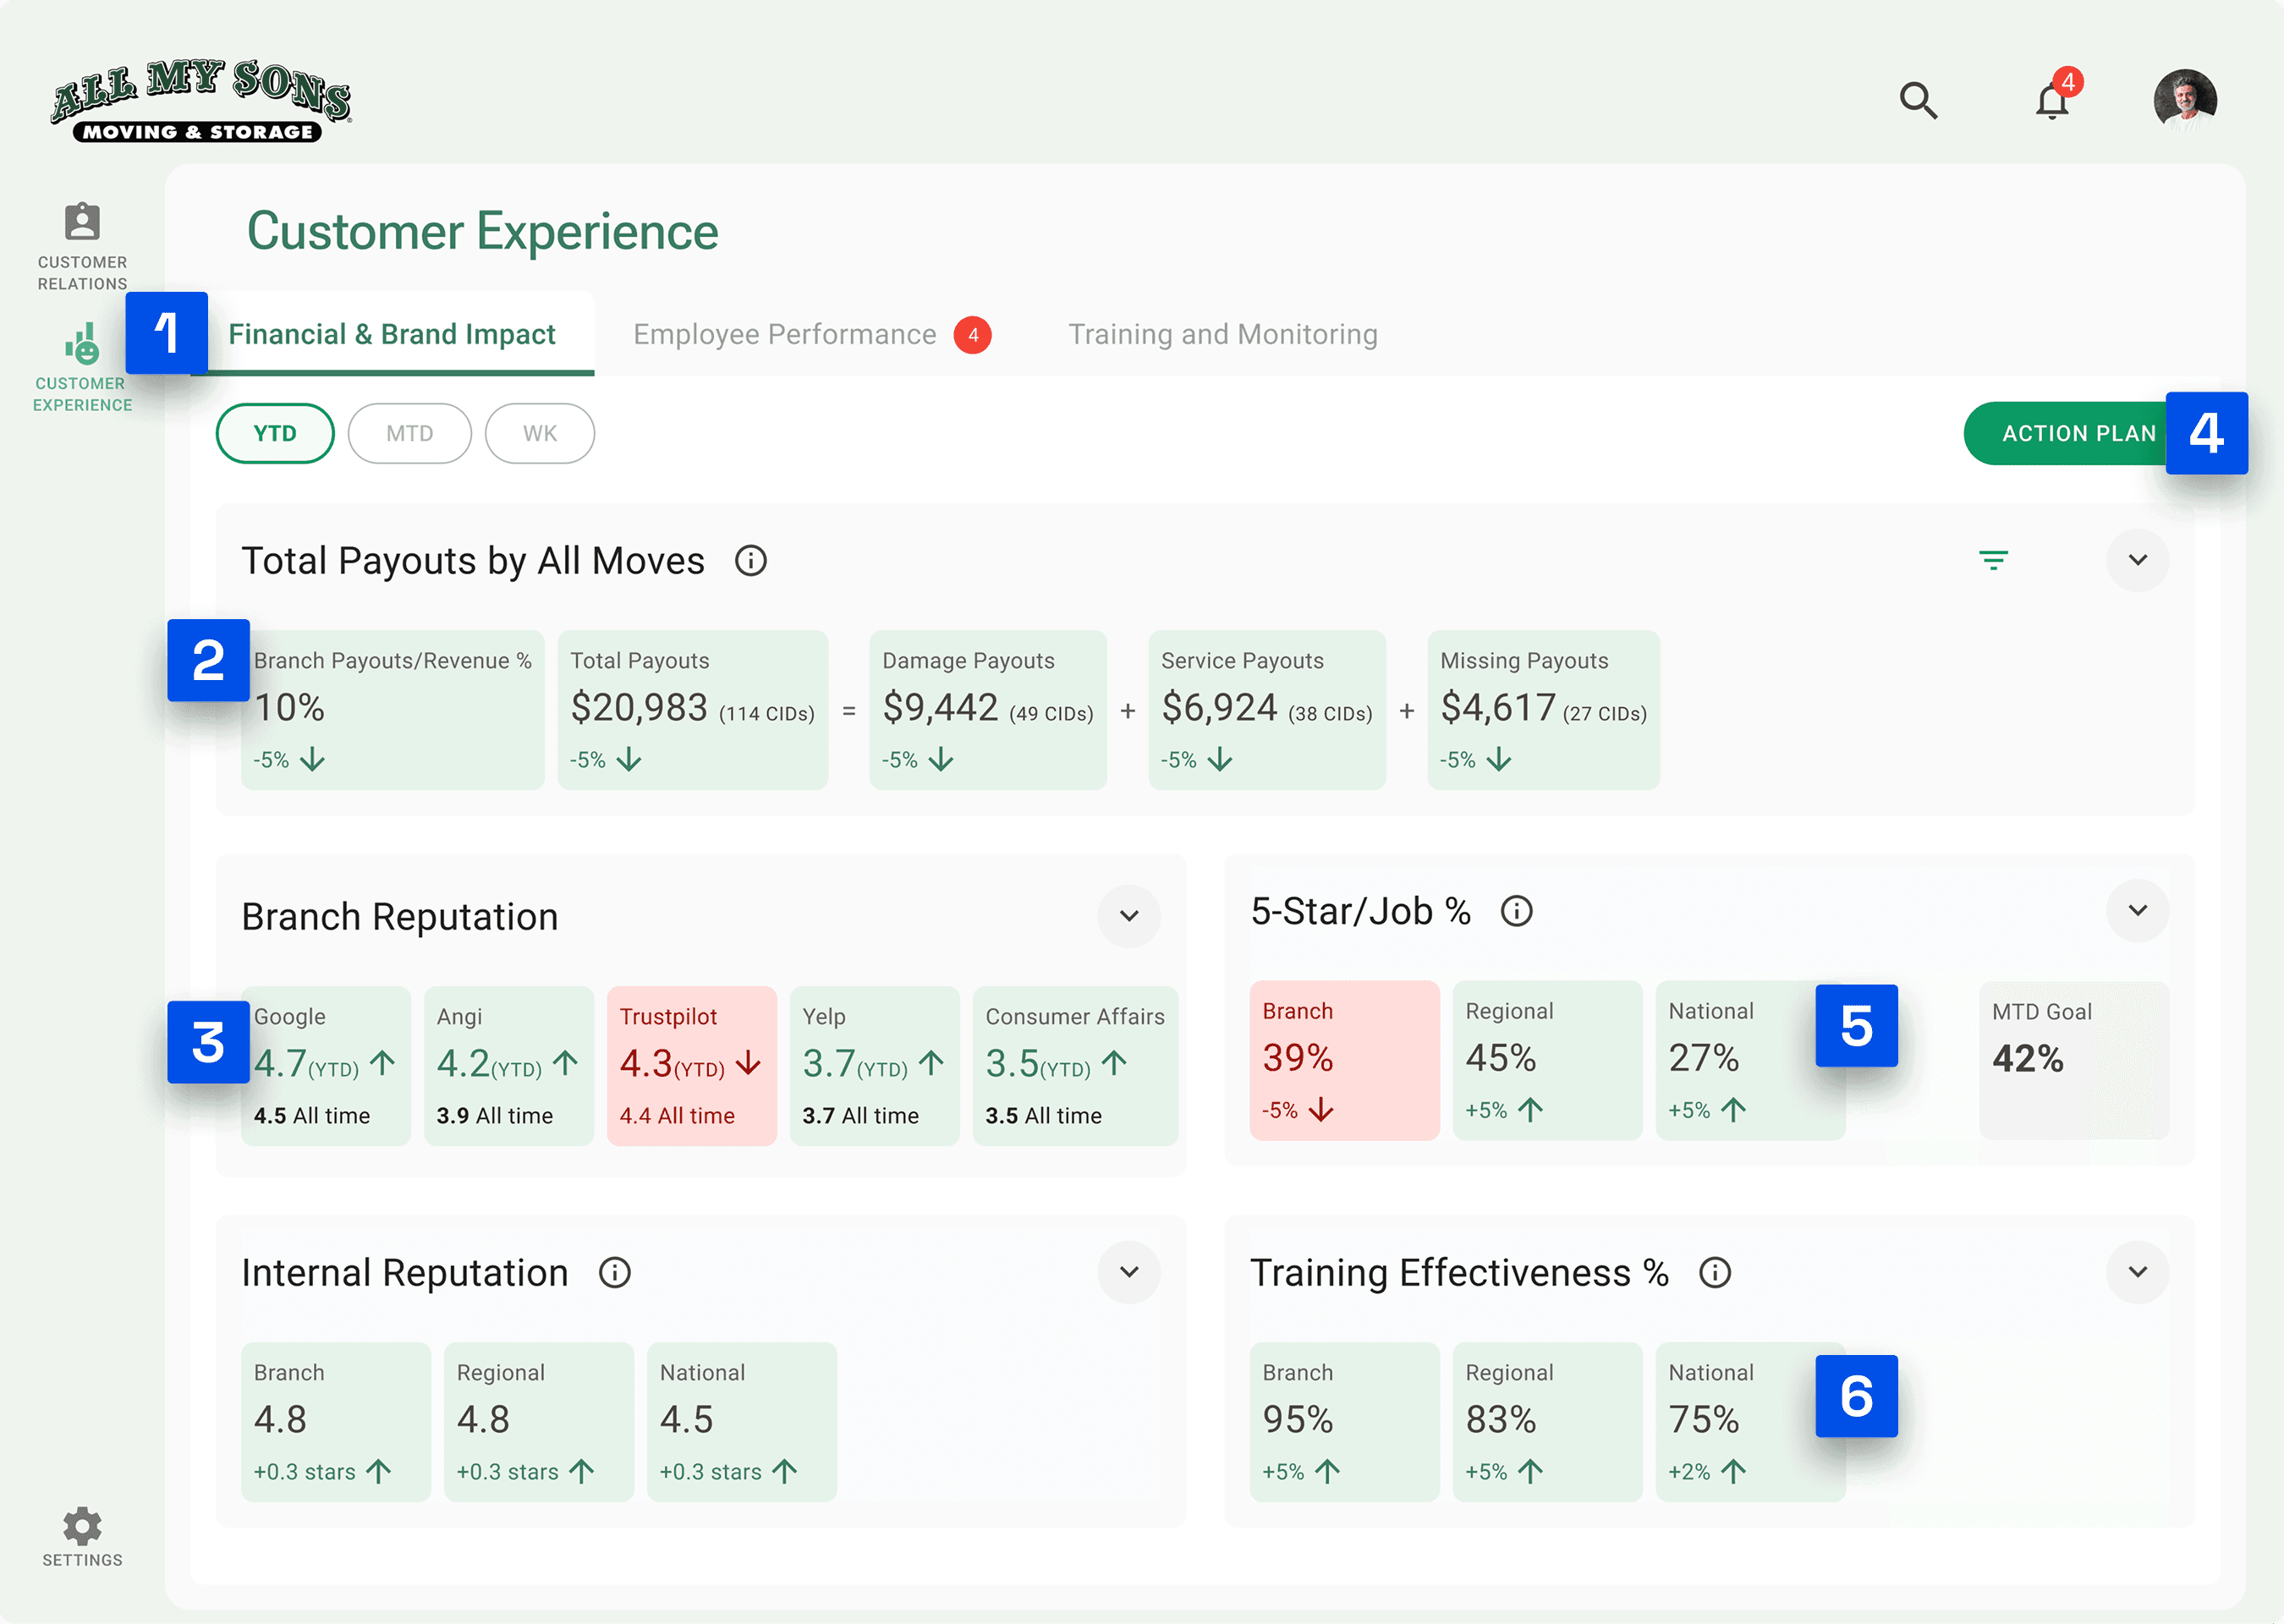Show info for 5-Star/Job %
Viewport: 2284px width, 1624px height.
tap(1516, 911)
